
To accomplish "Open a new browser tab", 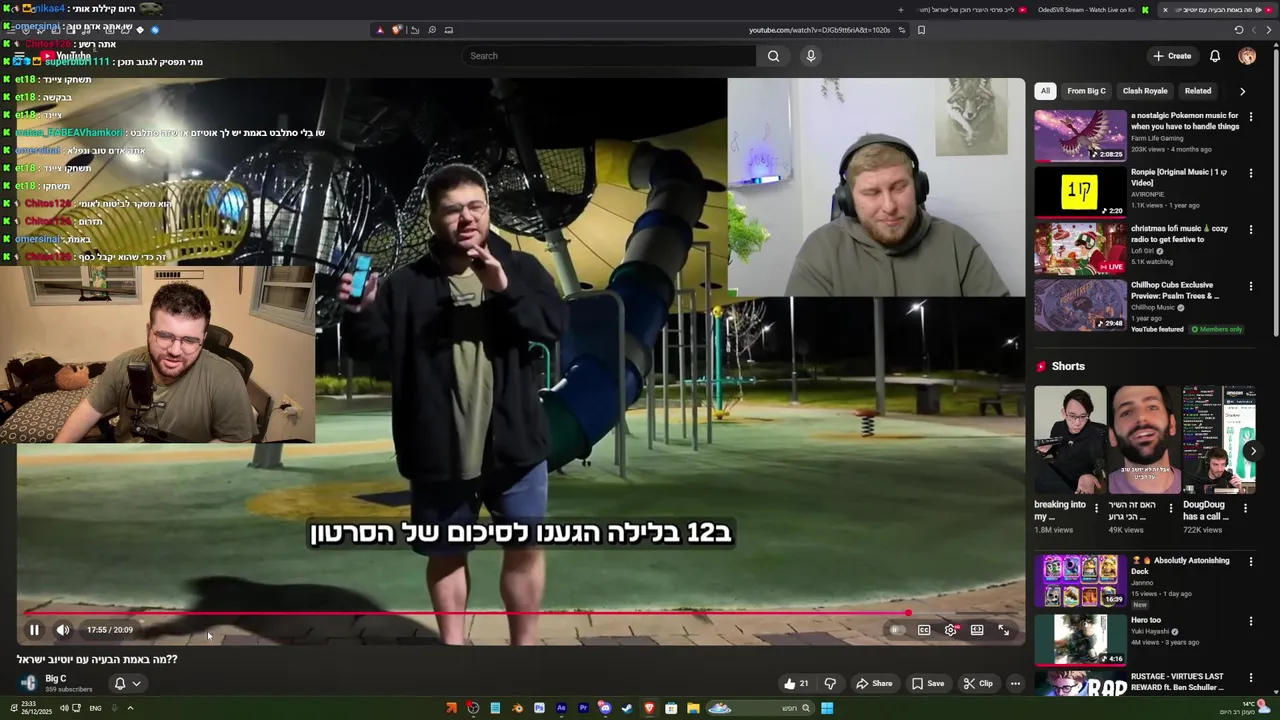I will point(900,10).
